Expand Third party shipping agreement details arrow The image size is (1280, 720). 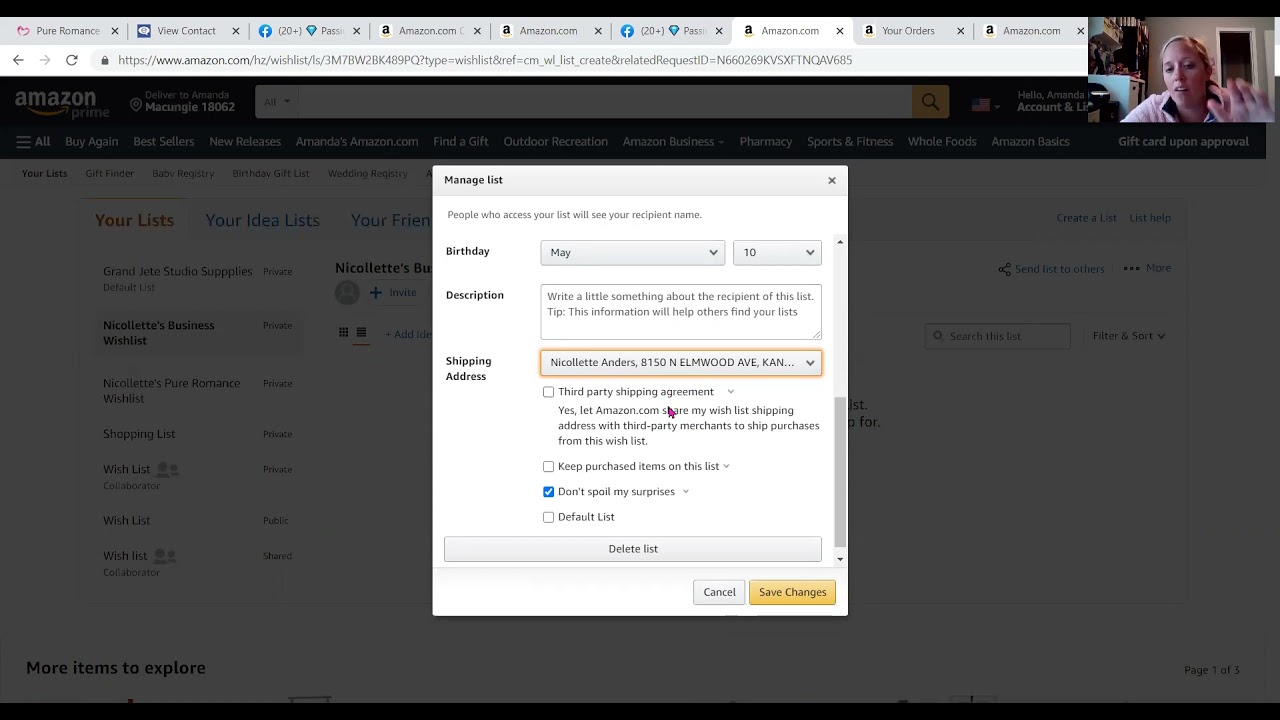coord(730,392)
